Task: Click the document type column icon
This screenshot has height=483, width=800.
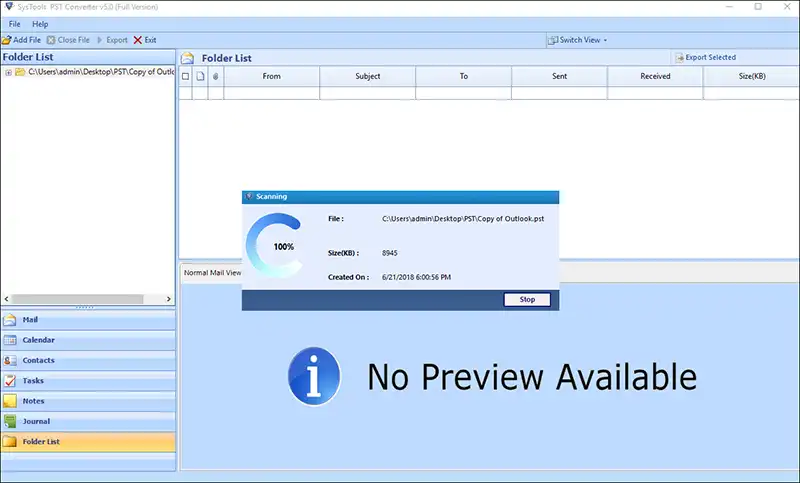Action: point(201,77)
